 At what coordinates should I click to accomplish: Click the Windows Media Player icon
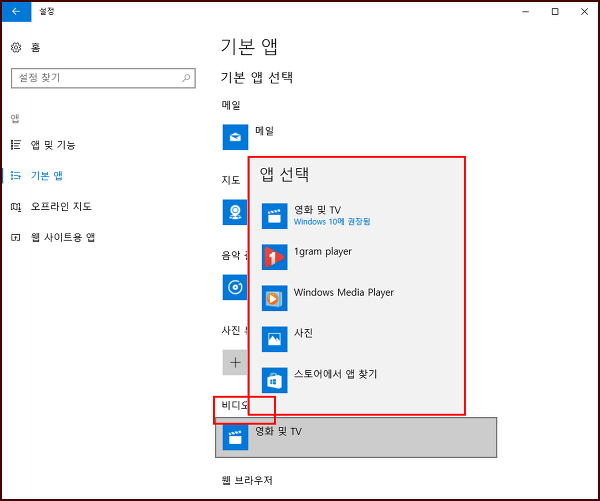point(275,298)
